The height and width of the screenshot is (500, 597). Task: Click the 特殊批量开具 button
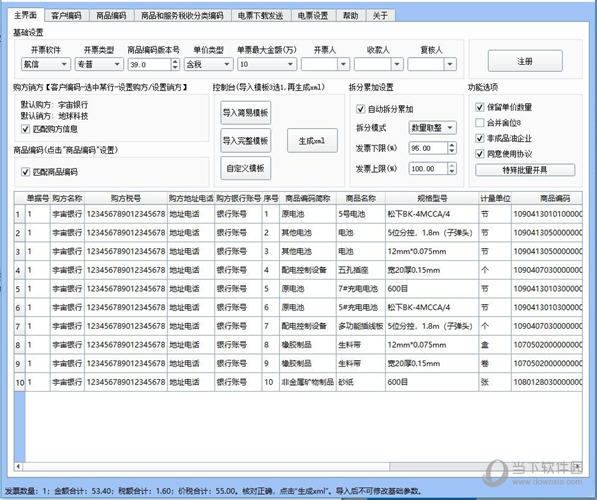tap(525, 170)
